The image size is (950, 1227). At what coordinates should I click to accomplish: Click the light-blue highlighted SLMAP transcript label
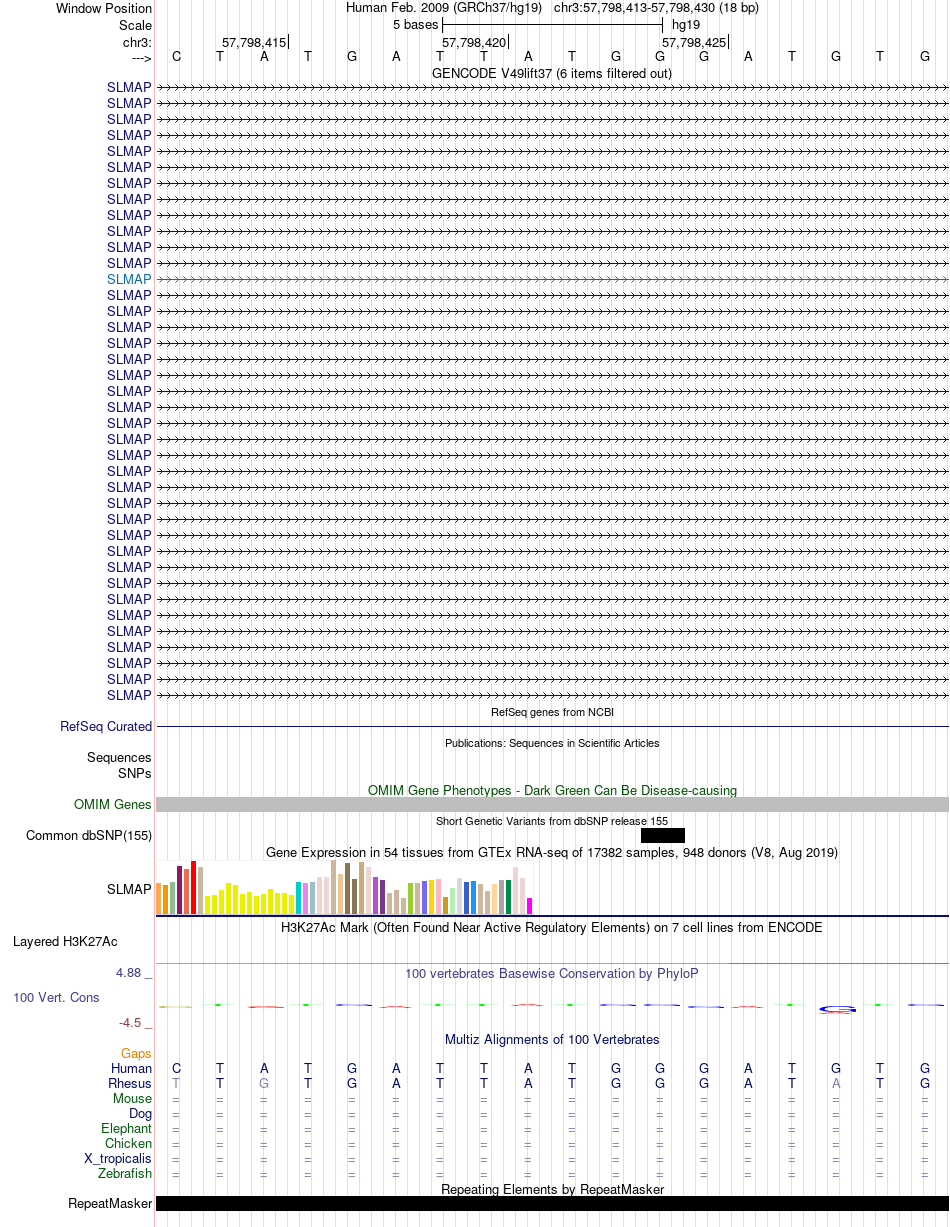[x=129, y=279]
